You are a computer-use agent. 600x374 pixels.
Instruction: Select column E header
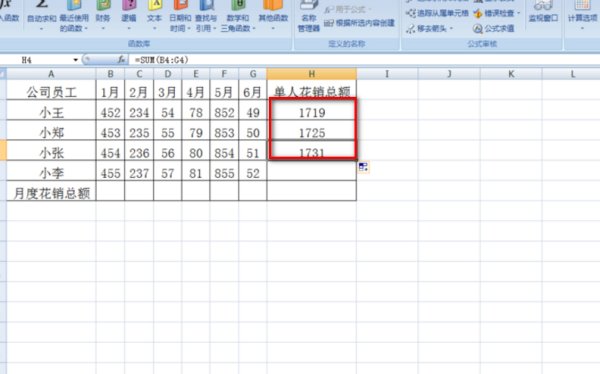pyautogui.click(x=196, y=74)
